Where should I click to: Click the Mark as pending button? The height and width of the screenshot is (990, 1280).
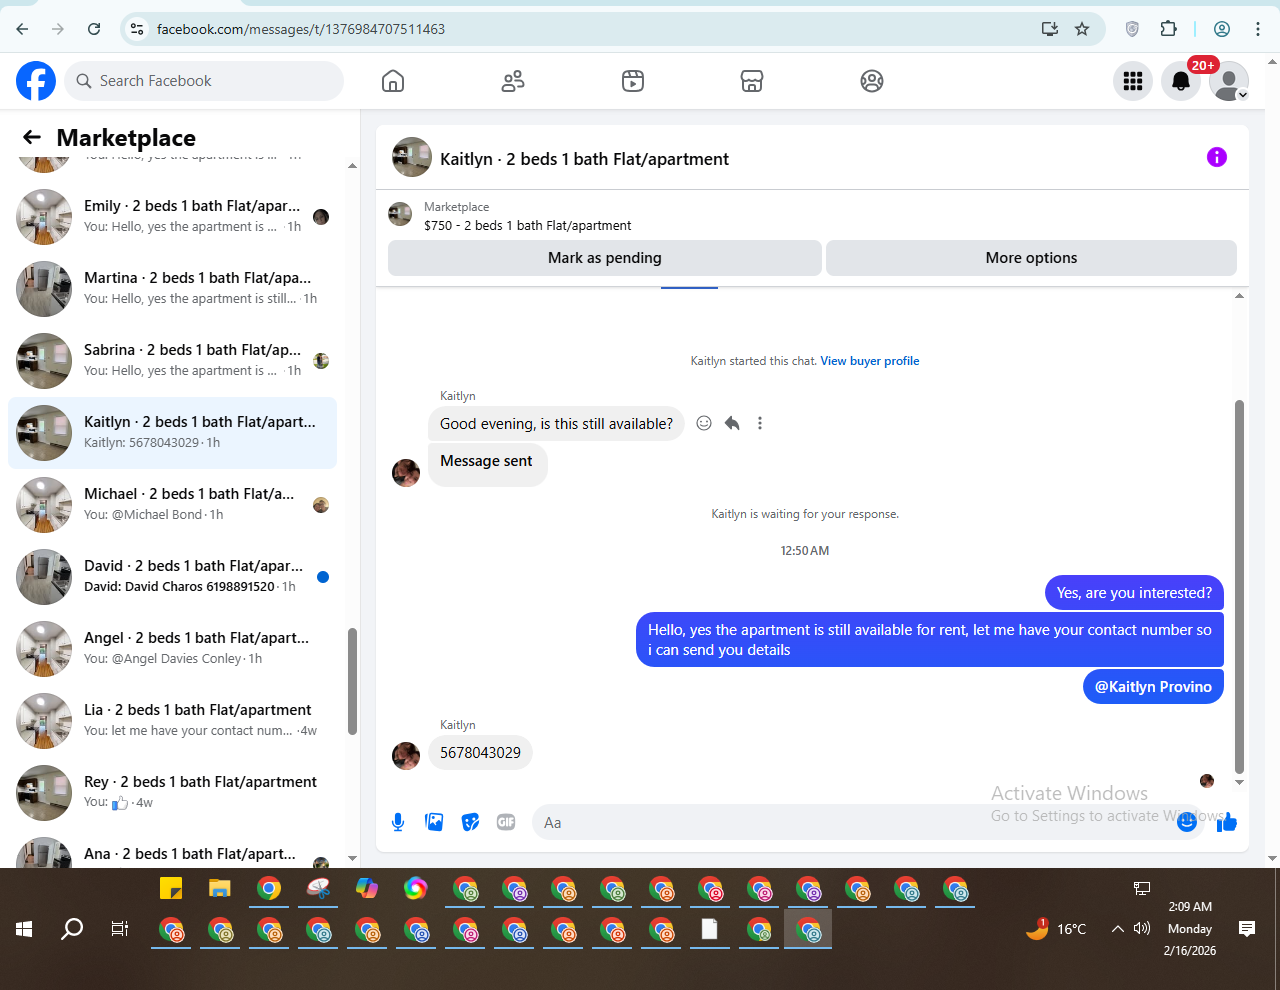(605, 258)
